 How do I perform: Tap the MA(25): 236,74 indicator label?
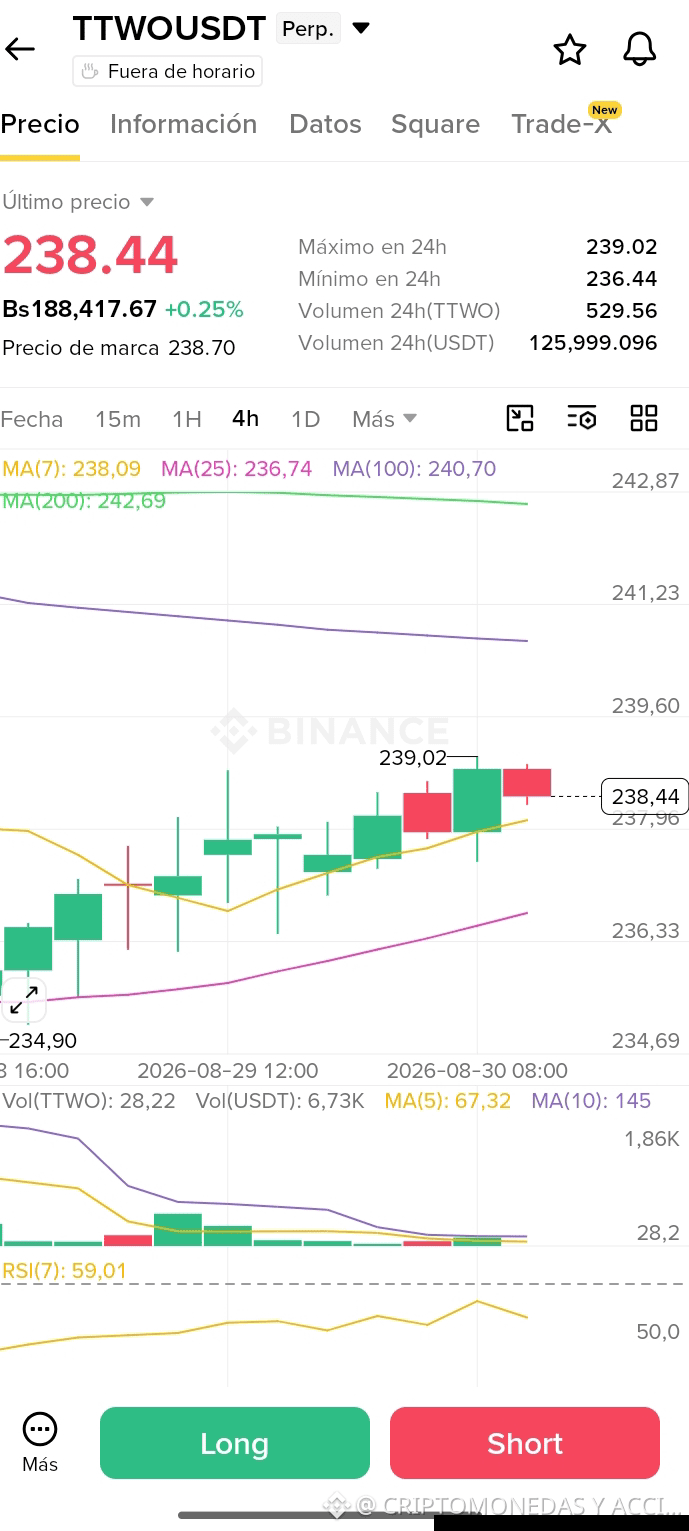(x=237, y=469)
